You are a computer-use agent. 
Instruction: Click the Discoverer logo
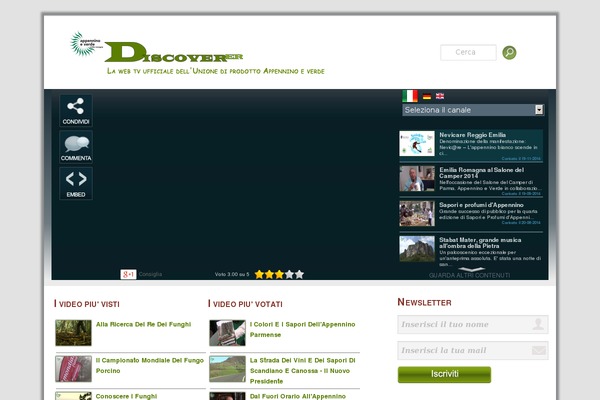pos(173,52)
